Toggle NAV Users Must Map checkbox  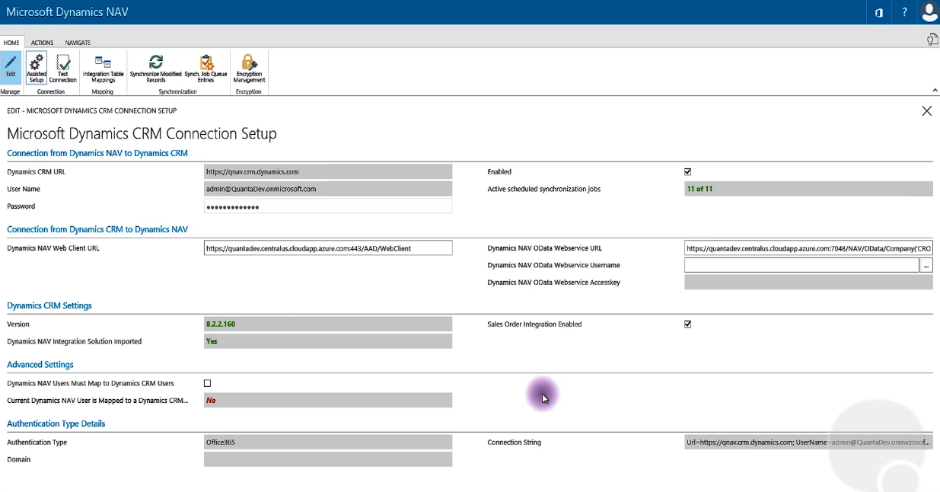pyautogui.click(x=207, y=383)
